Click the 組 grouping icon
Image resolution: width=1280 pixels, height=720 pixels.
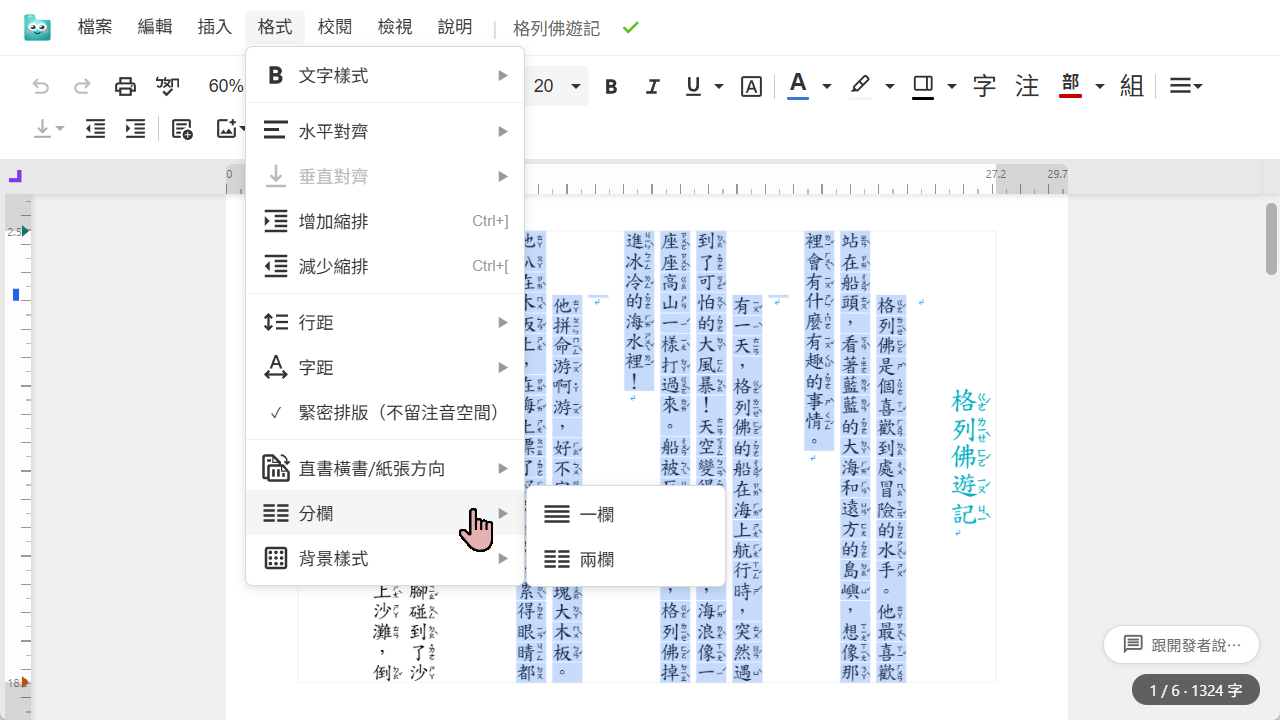[1132, 87]
